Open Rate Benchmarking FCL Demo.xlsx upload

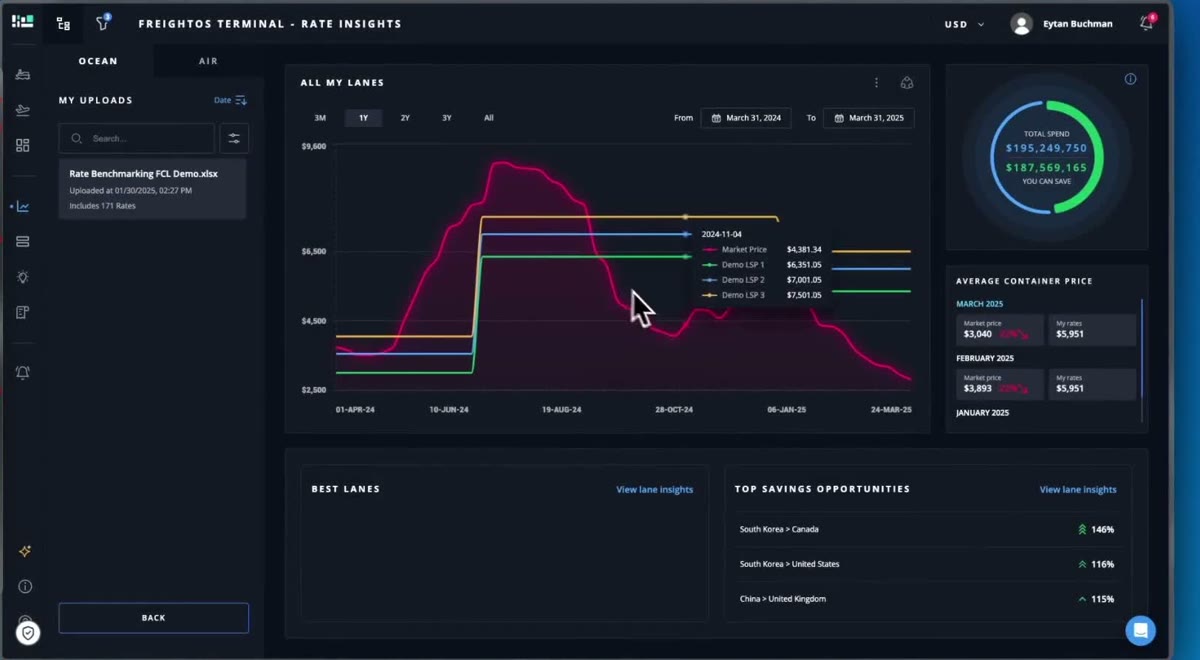click(x=152, y=189)
